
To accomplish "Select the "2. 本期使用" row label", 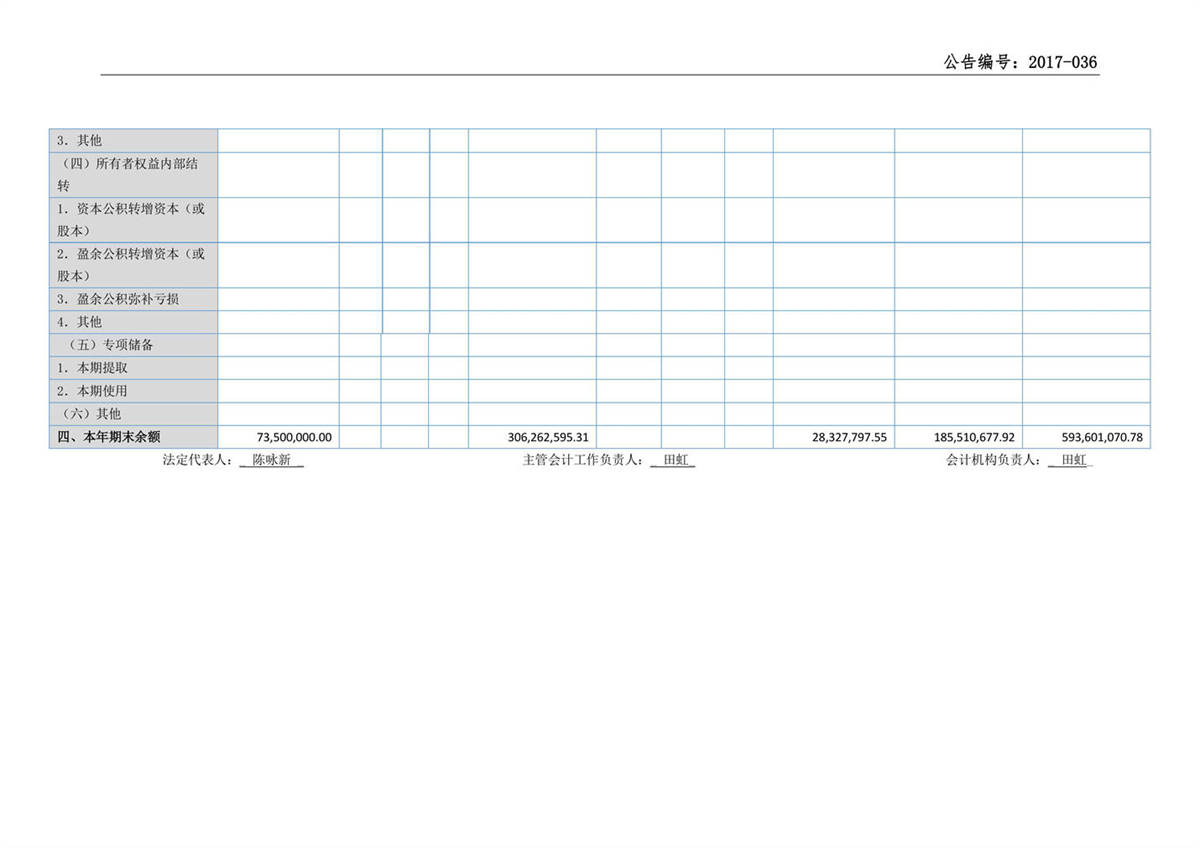I will (92, 391).
